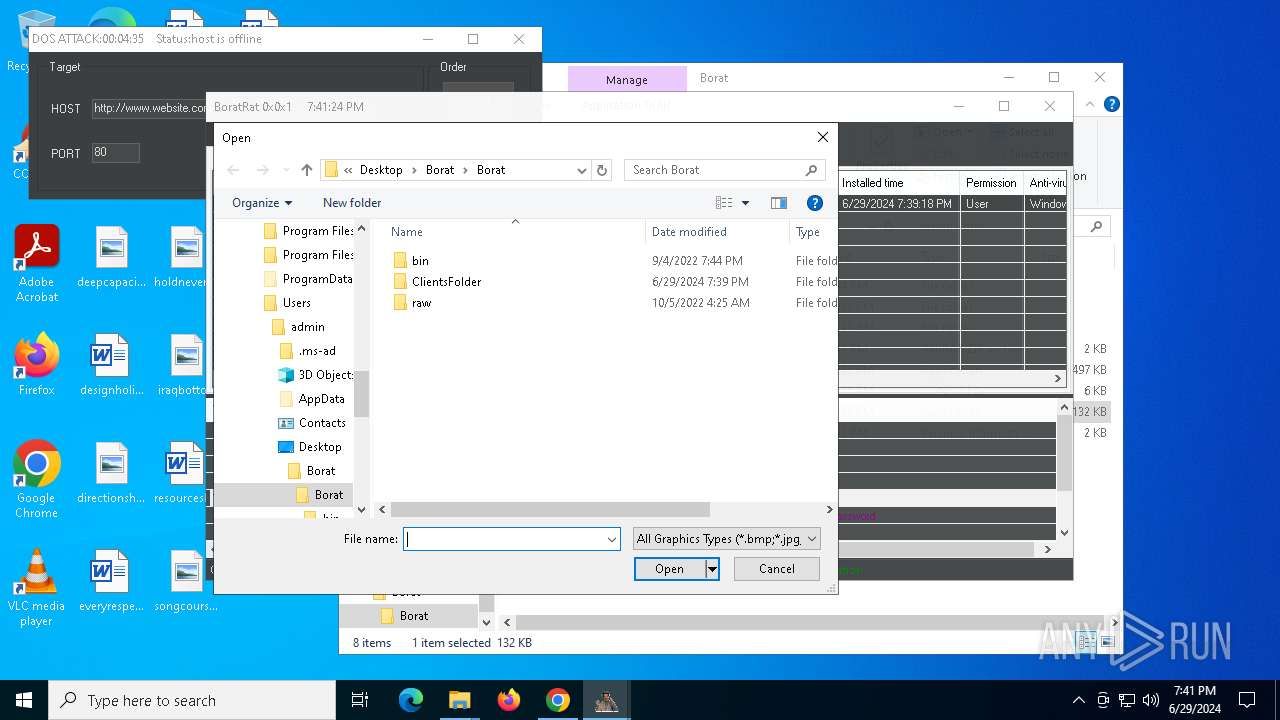This screenshot has width=1280, height=720.
Task: Switch to BoratRat app on taskbar
Action: [x=607, y=700]
